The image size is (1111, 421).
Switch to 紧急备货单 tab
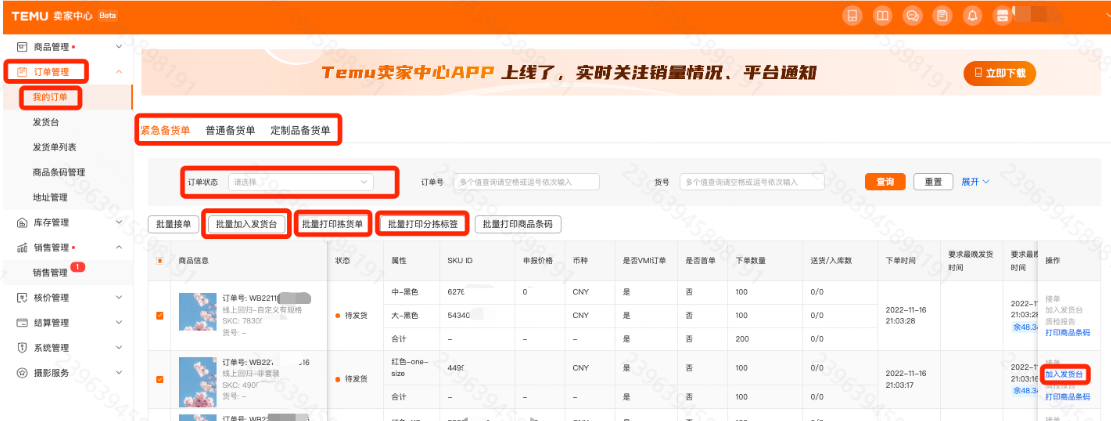[165, 130]
